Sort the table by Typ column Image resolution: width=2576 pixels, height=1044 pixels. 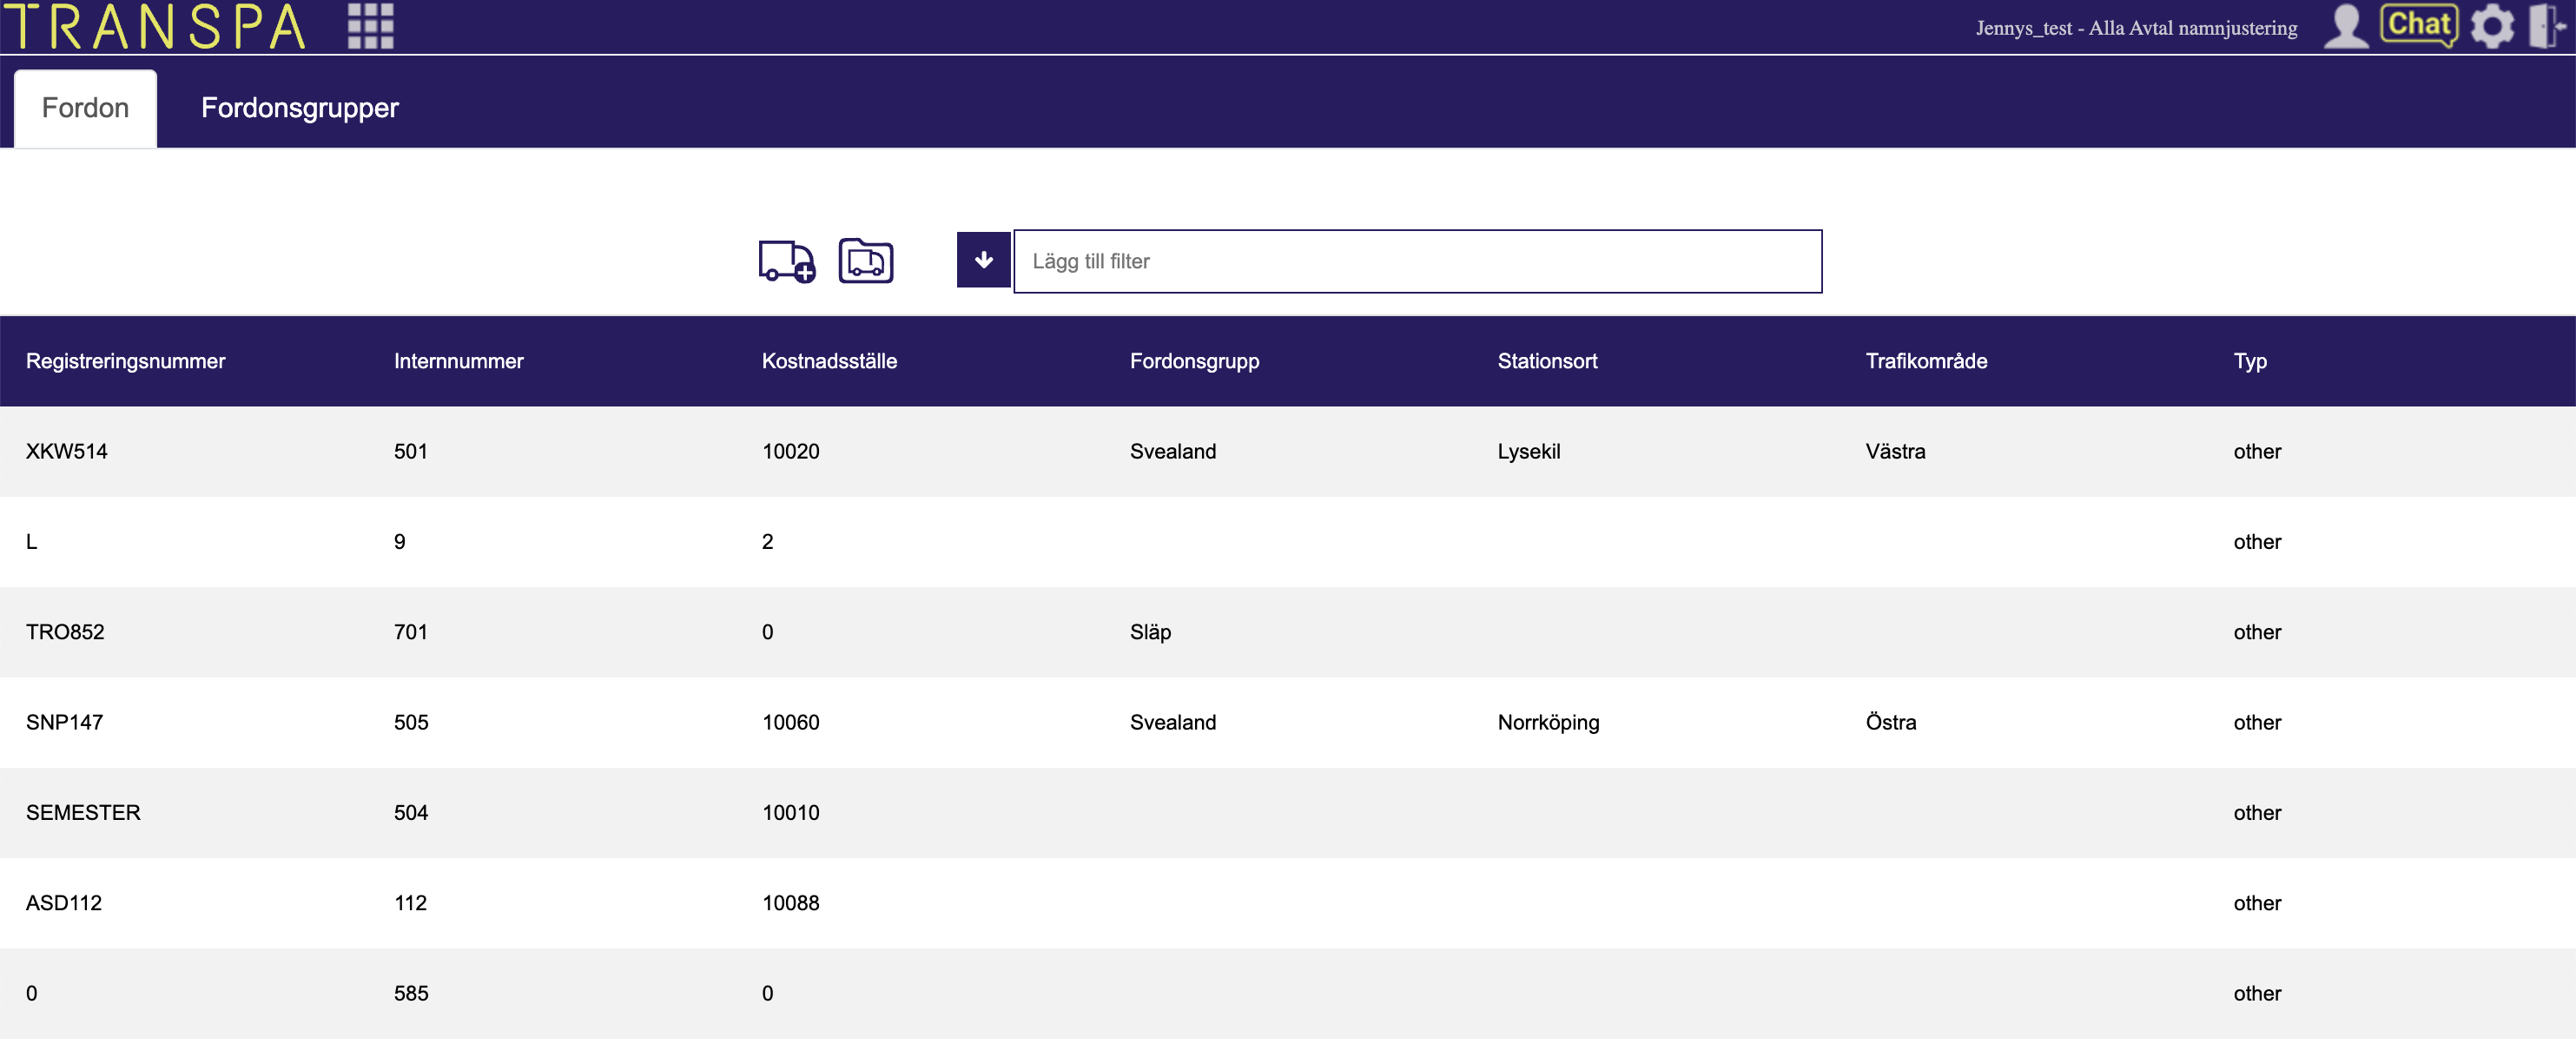[2252, 361]
